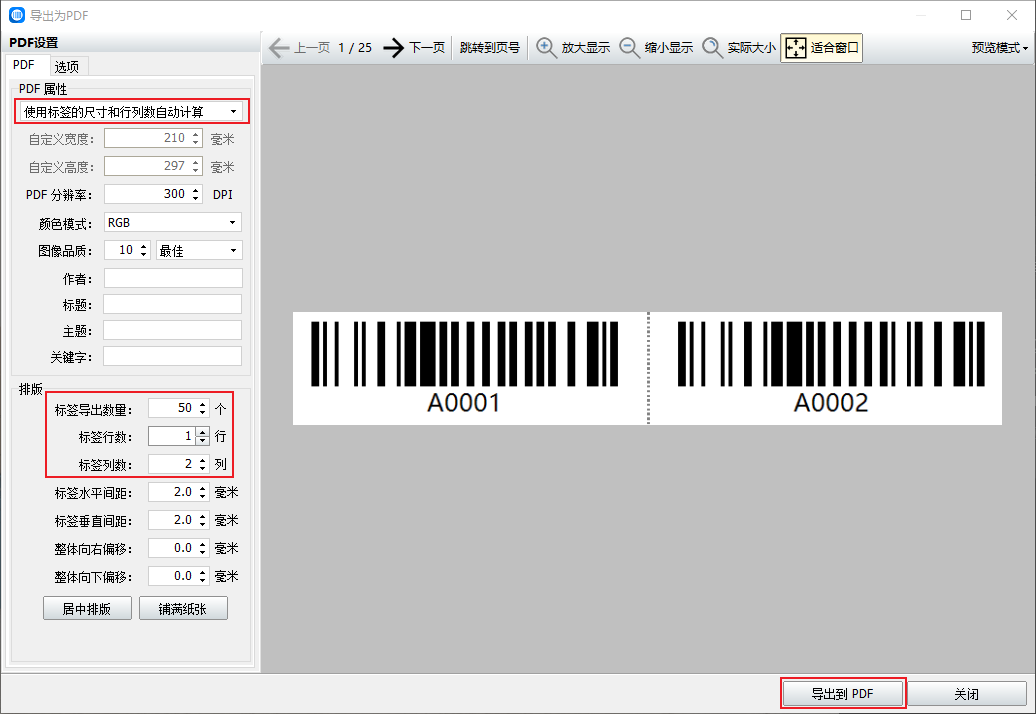
Task: Click the previous page arrow icon
Action: (279, 47)
